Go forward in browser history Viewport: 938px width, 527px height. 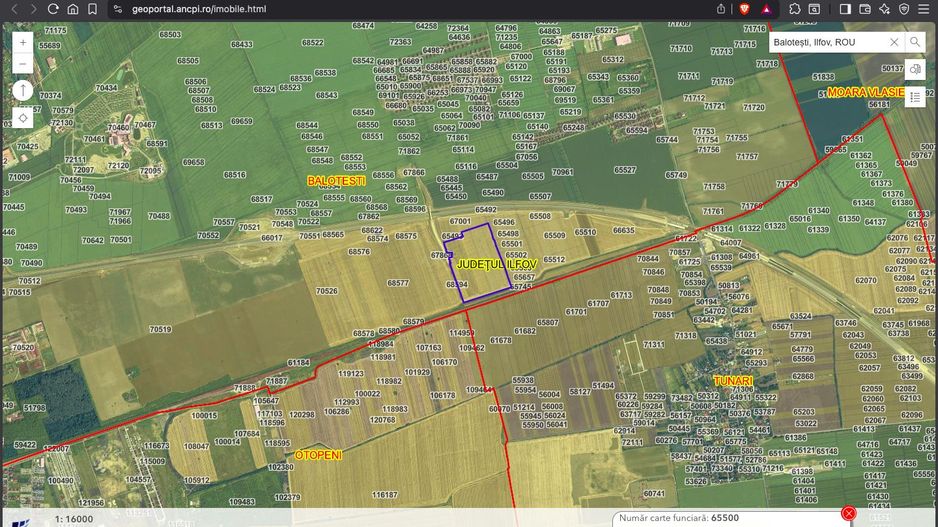(34, 9)
